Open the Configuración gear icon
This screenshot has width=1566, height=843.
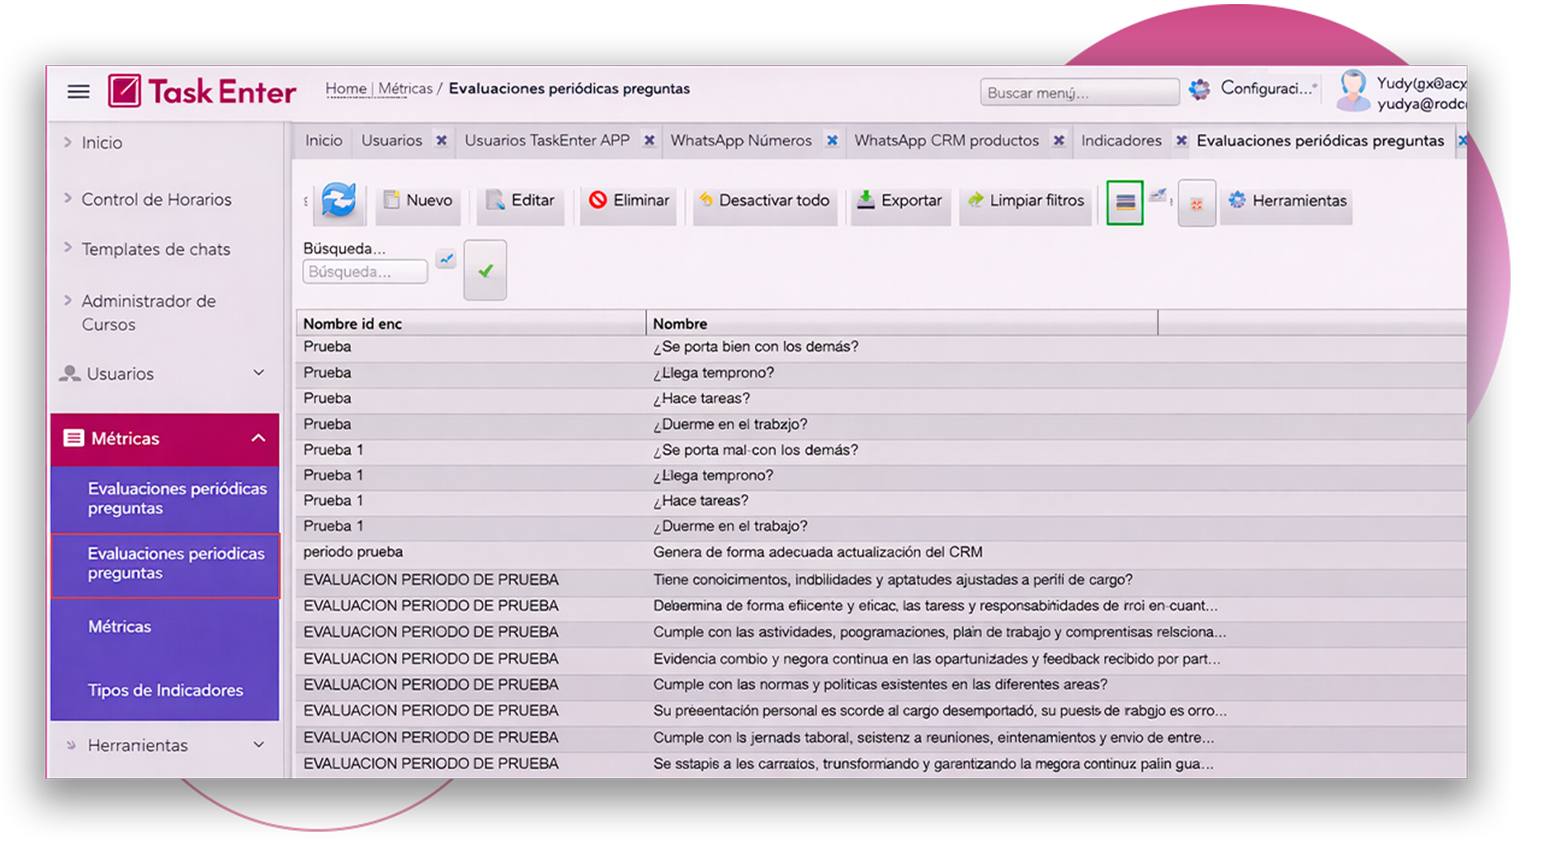click(1199, 90)
